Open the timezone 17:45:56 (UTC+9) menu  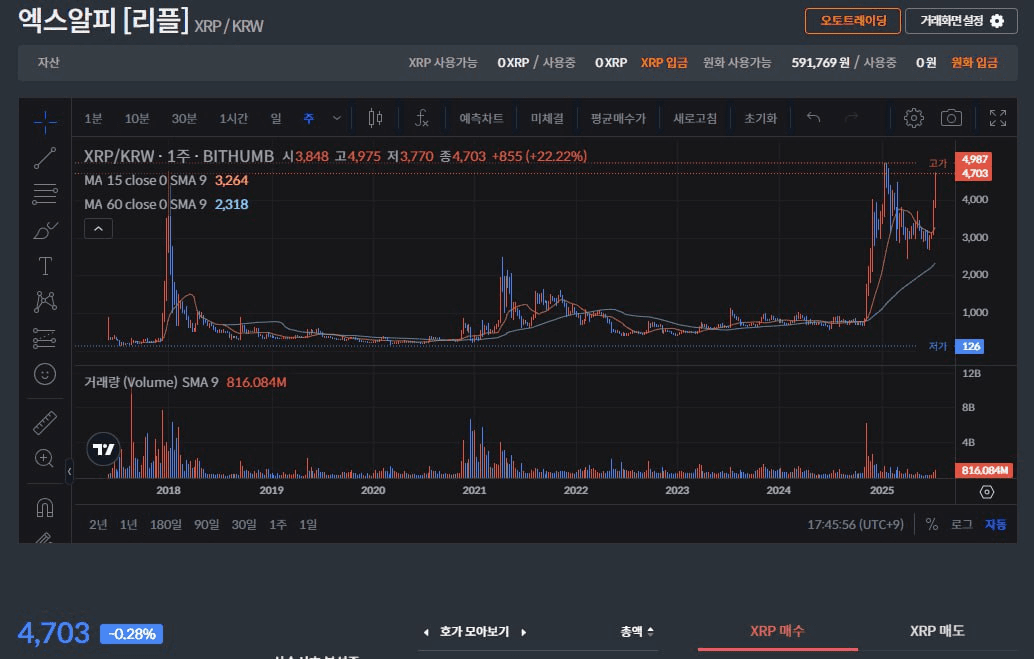click(855, 524)
